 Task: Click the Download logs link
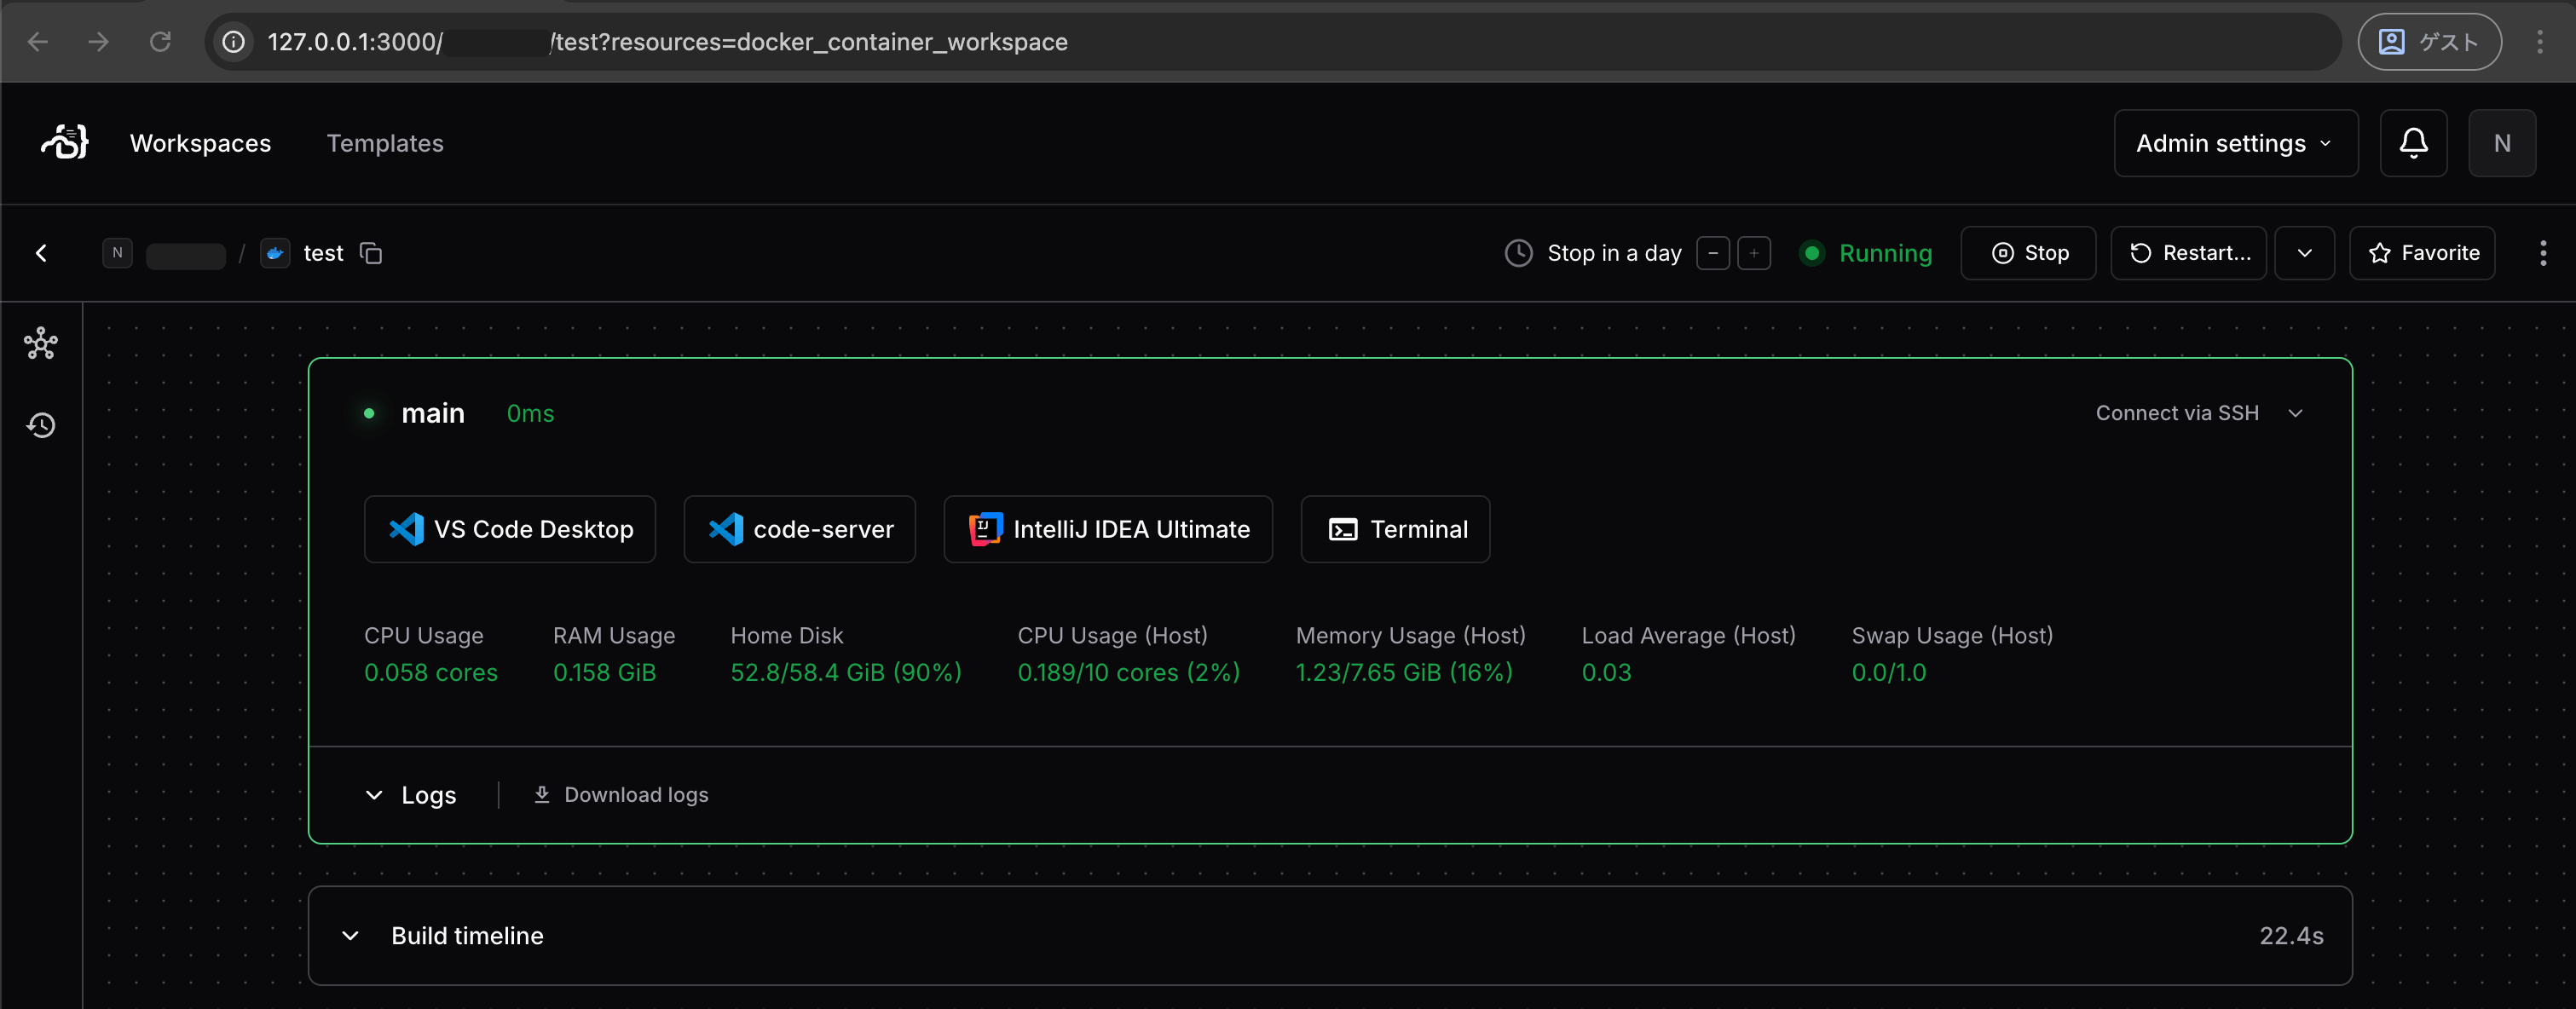621,795
